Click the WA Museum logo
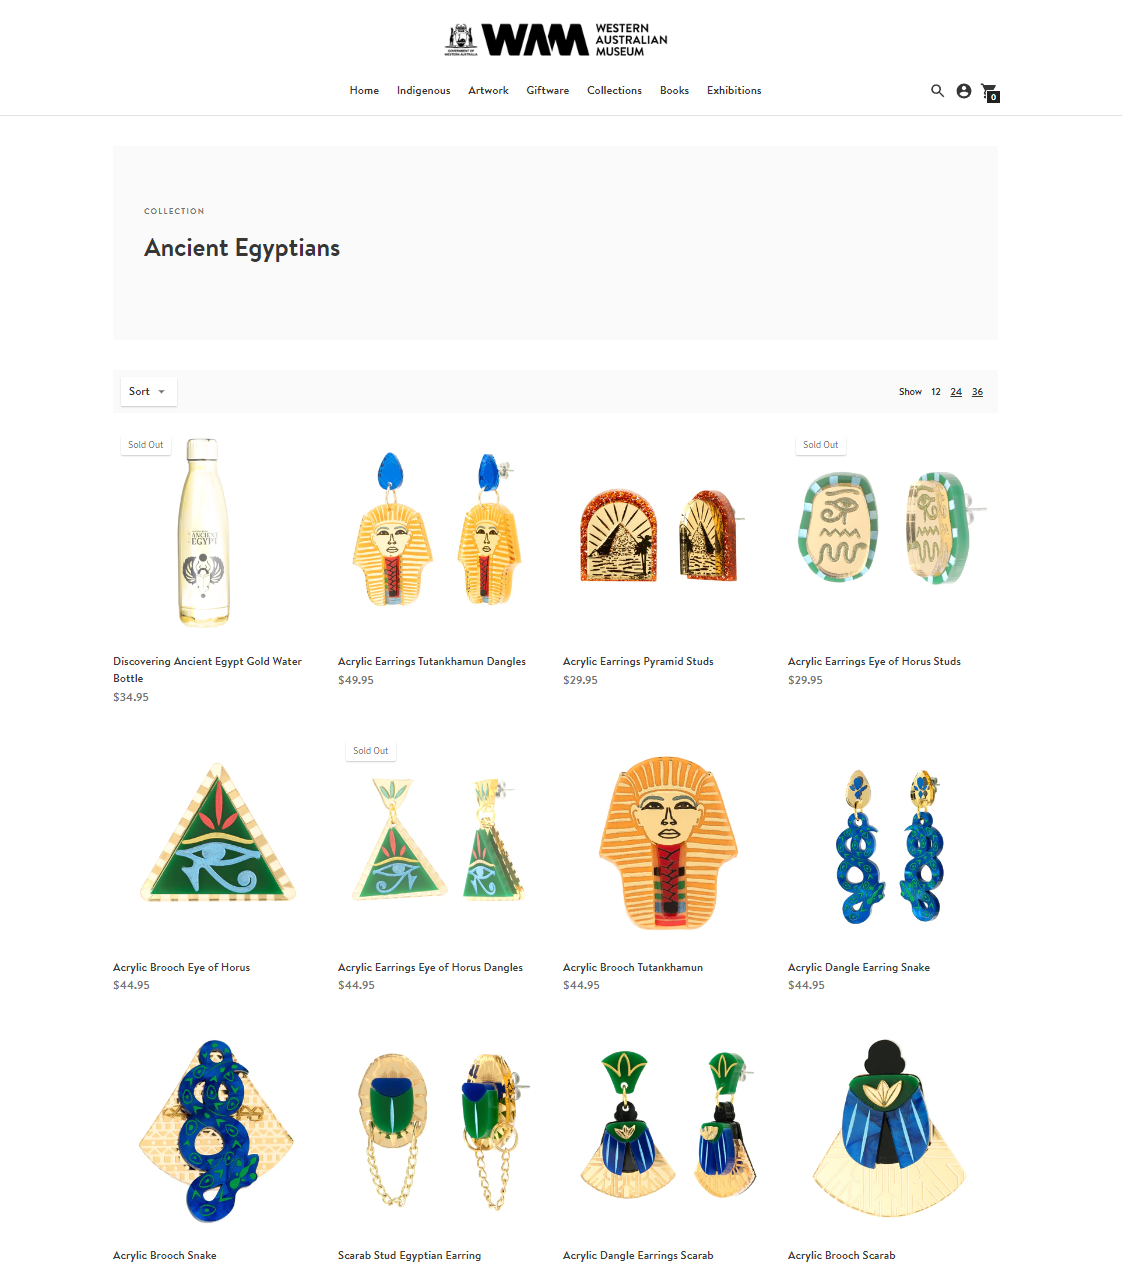The height and width of the screenshot is (1267, 1122). tap(556, 39)
